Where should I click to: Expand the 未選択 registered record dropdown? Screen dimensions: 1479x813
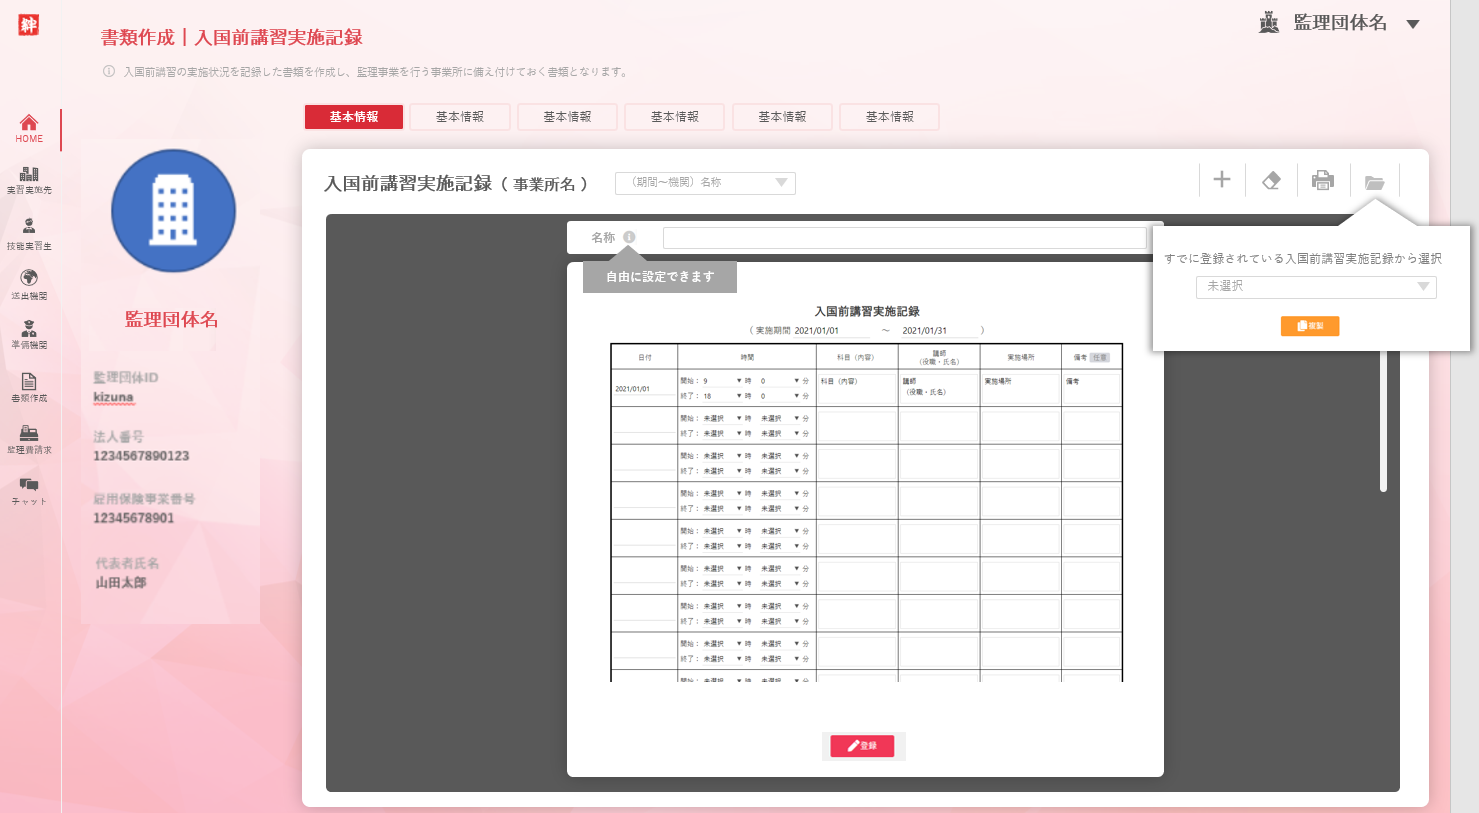point(1316,287)
